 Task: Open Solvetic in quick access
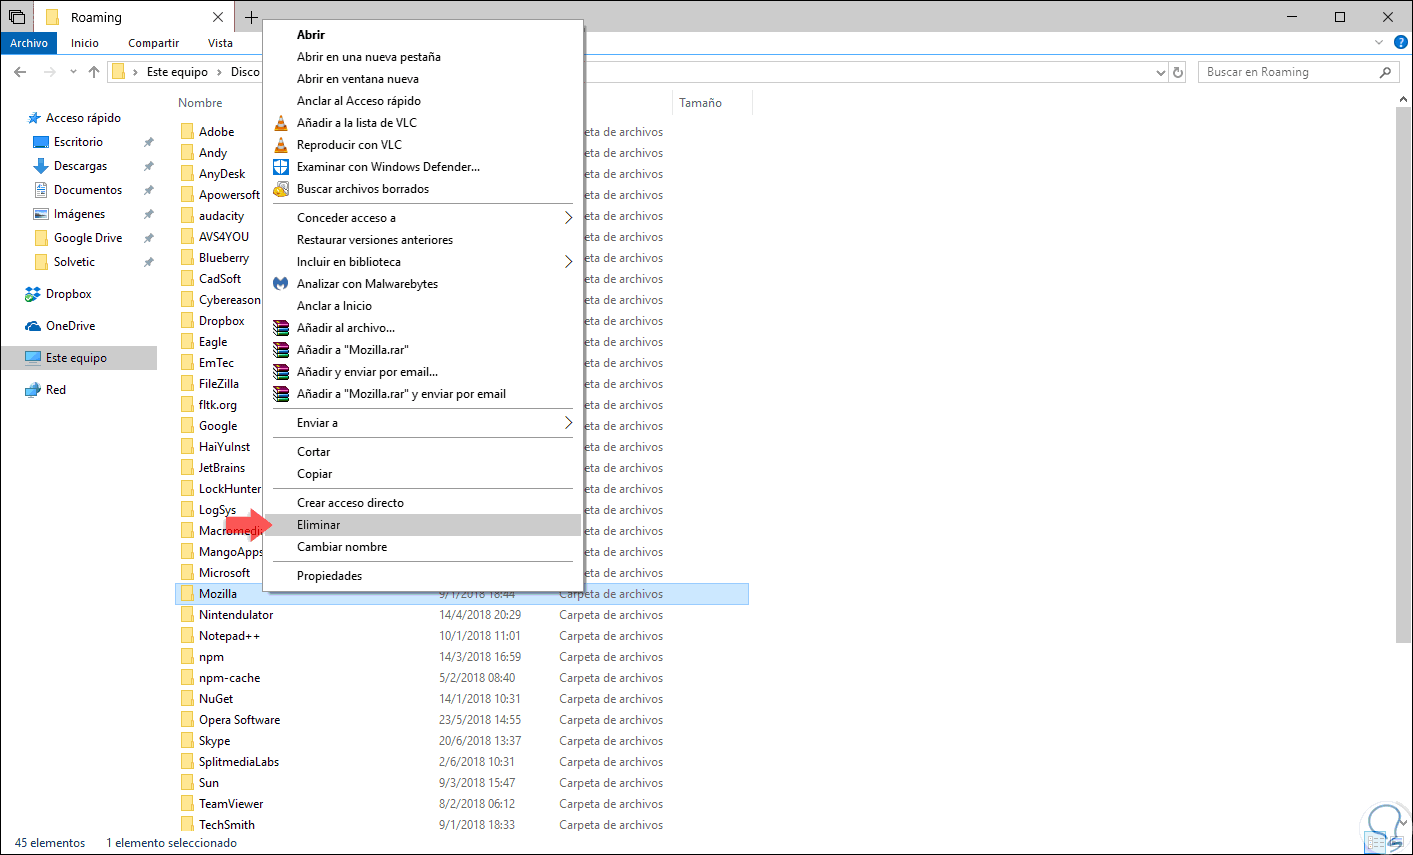tap(74, 262)
